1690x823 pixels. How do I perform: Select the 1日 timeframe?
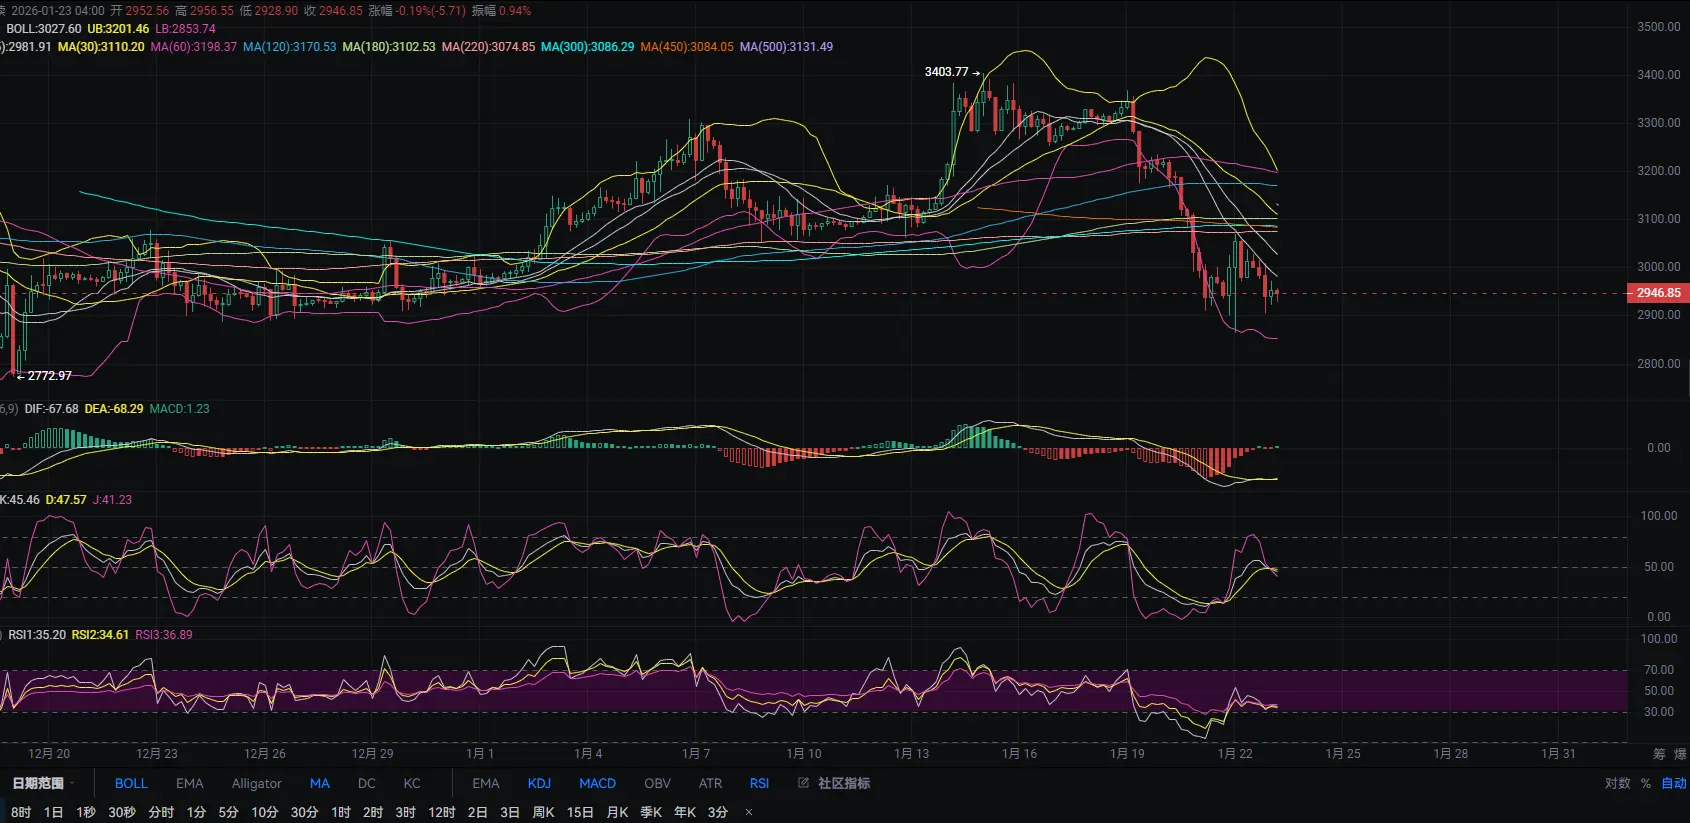[53, 812]
